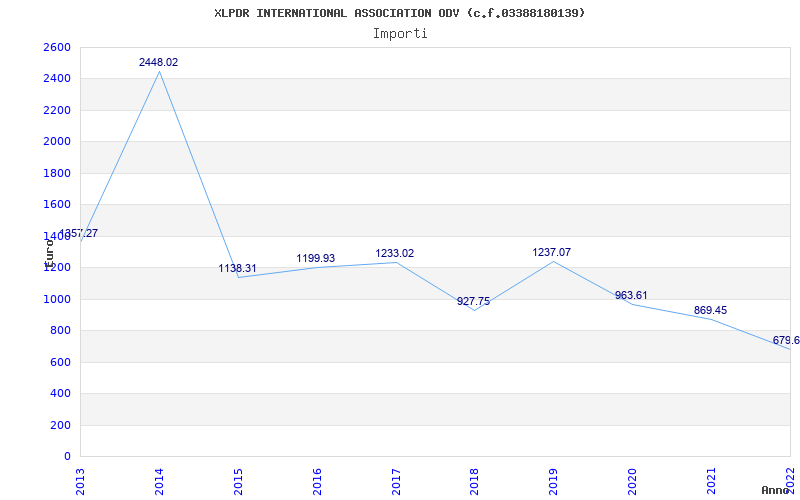800x500 pixels.
Task: Click the 400 tick on the y-axis
Action: [60, 393]
